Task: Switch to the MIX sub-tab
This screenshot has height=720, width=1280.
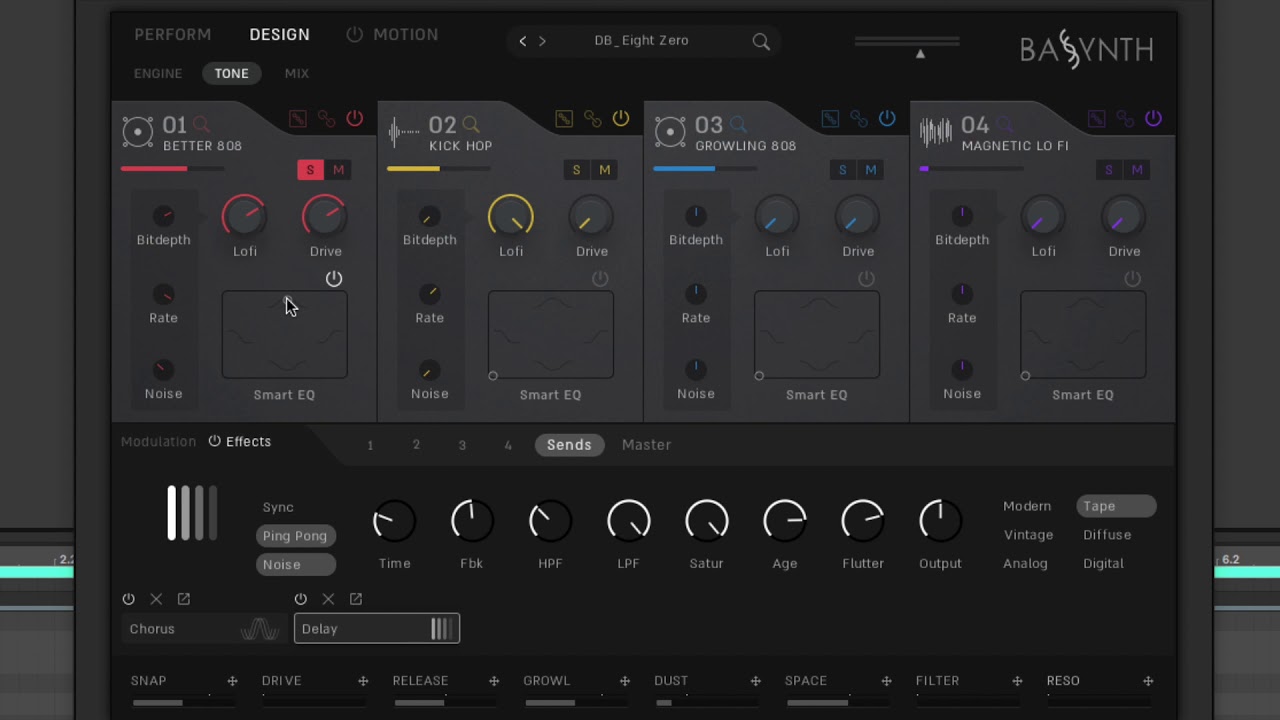Action: coord(297,73)
